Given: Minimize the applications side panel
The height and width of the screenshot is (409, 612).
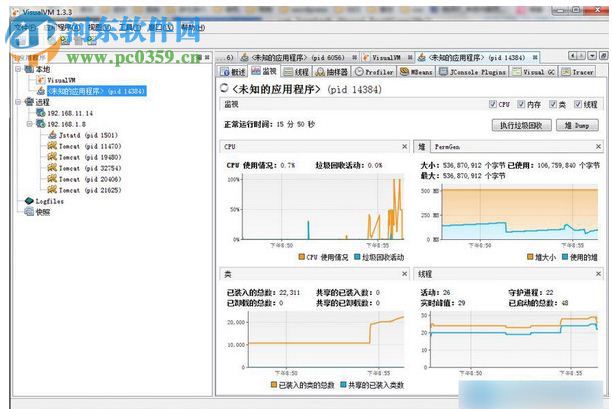Looking at the screenshot, I should (x=200, y=57).
